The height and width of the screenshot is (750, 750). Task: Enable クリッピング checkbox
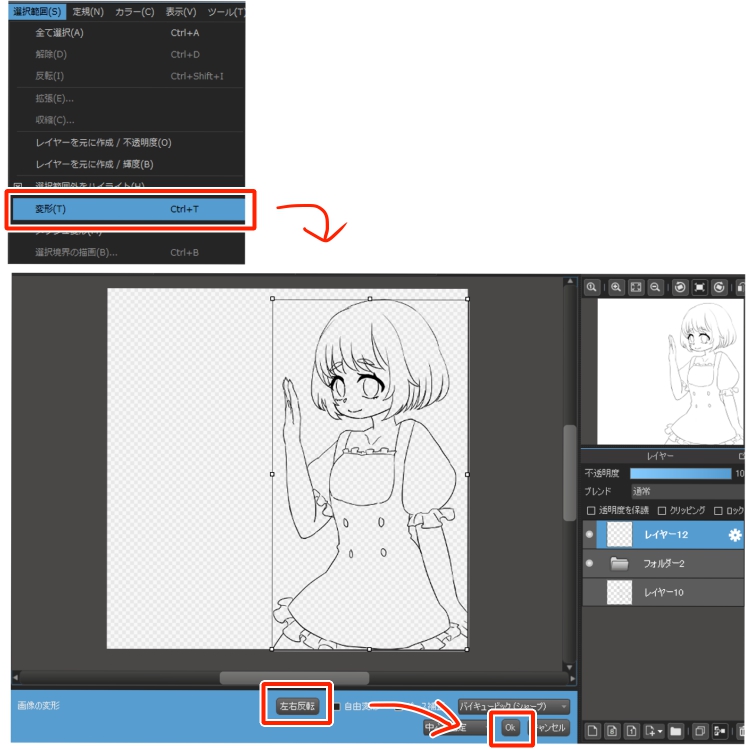pos(662,511)
